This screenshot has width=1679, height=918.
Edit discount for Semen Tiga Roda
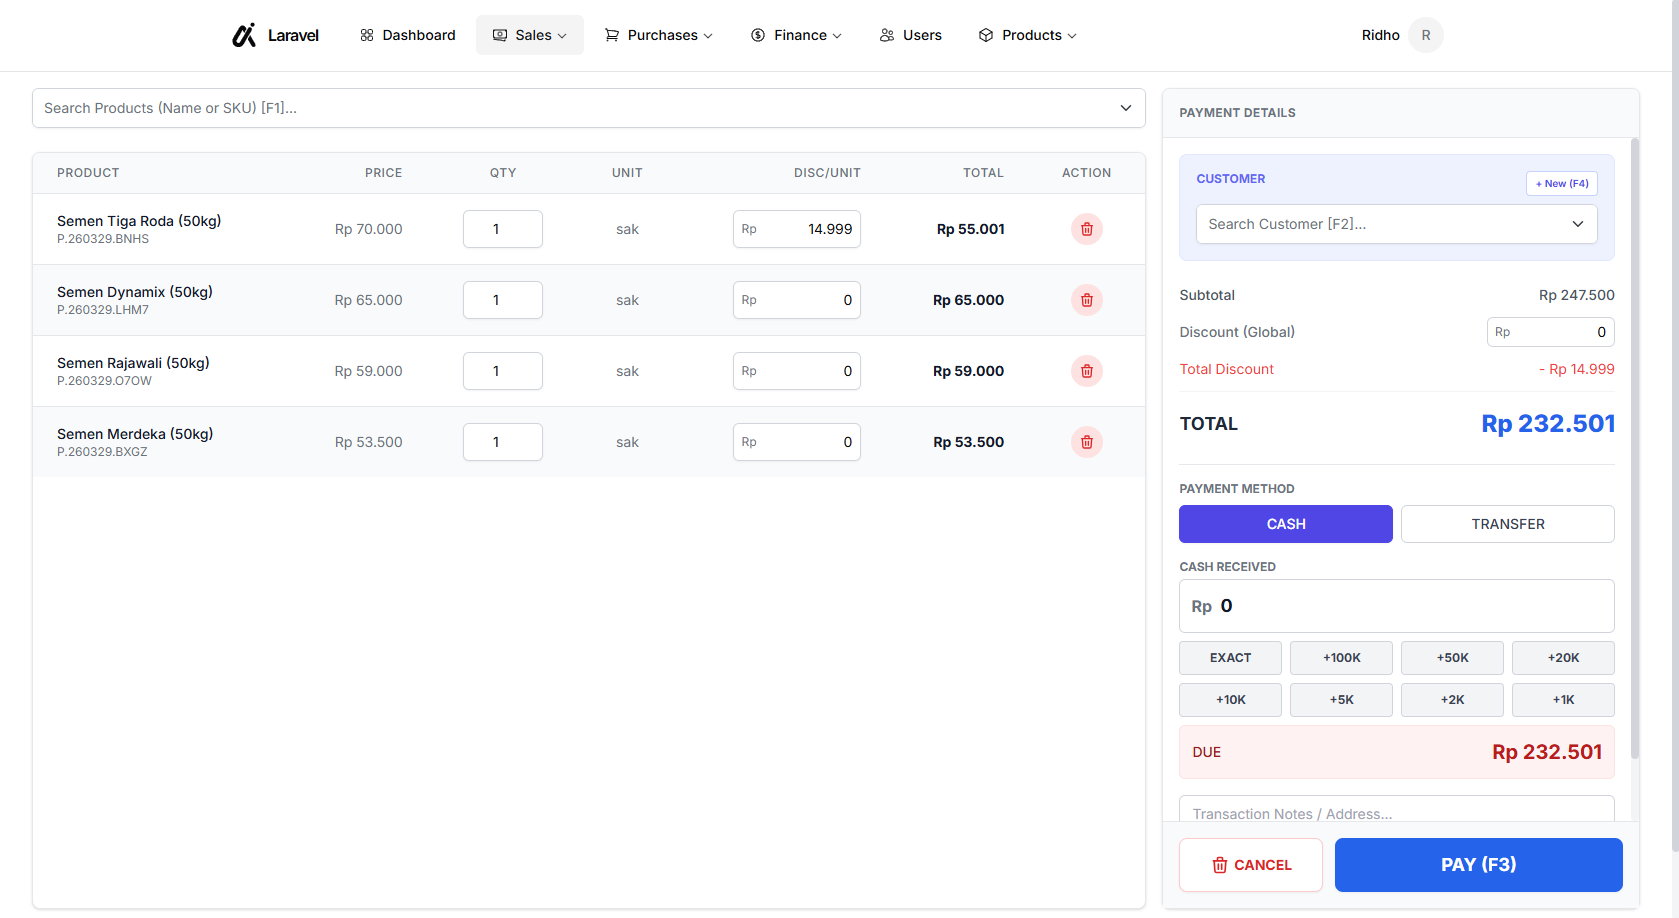coord(797,229)
